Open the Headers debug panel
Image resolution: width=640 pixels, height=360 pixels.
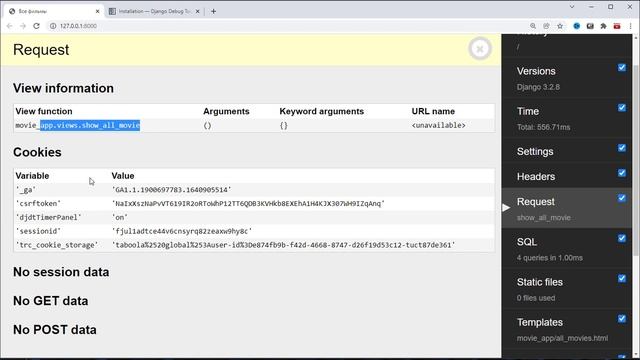point(536,177)
